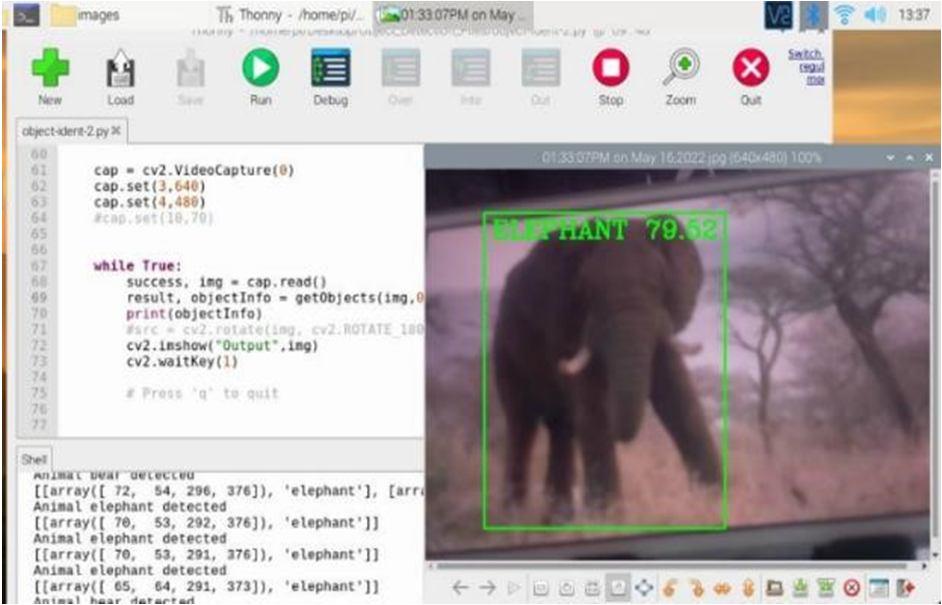Click line number 67 in the editor gutter

coord(38,266)
